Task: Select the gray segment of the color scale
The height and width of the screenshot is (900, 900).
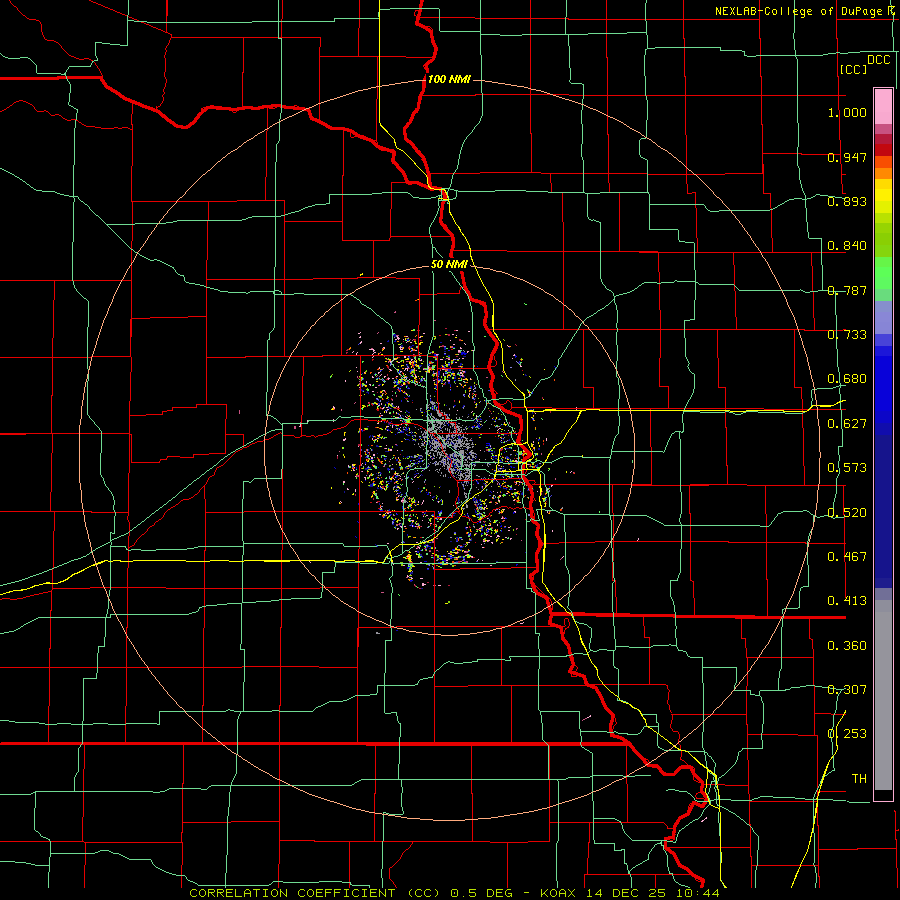Action: coord(883,695)
